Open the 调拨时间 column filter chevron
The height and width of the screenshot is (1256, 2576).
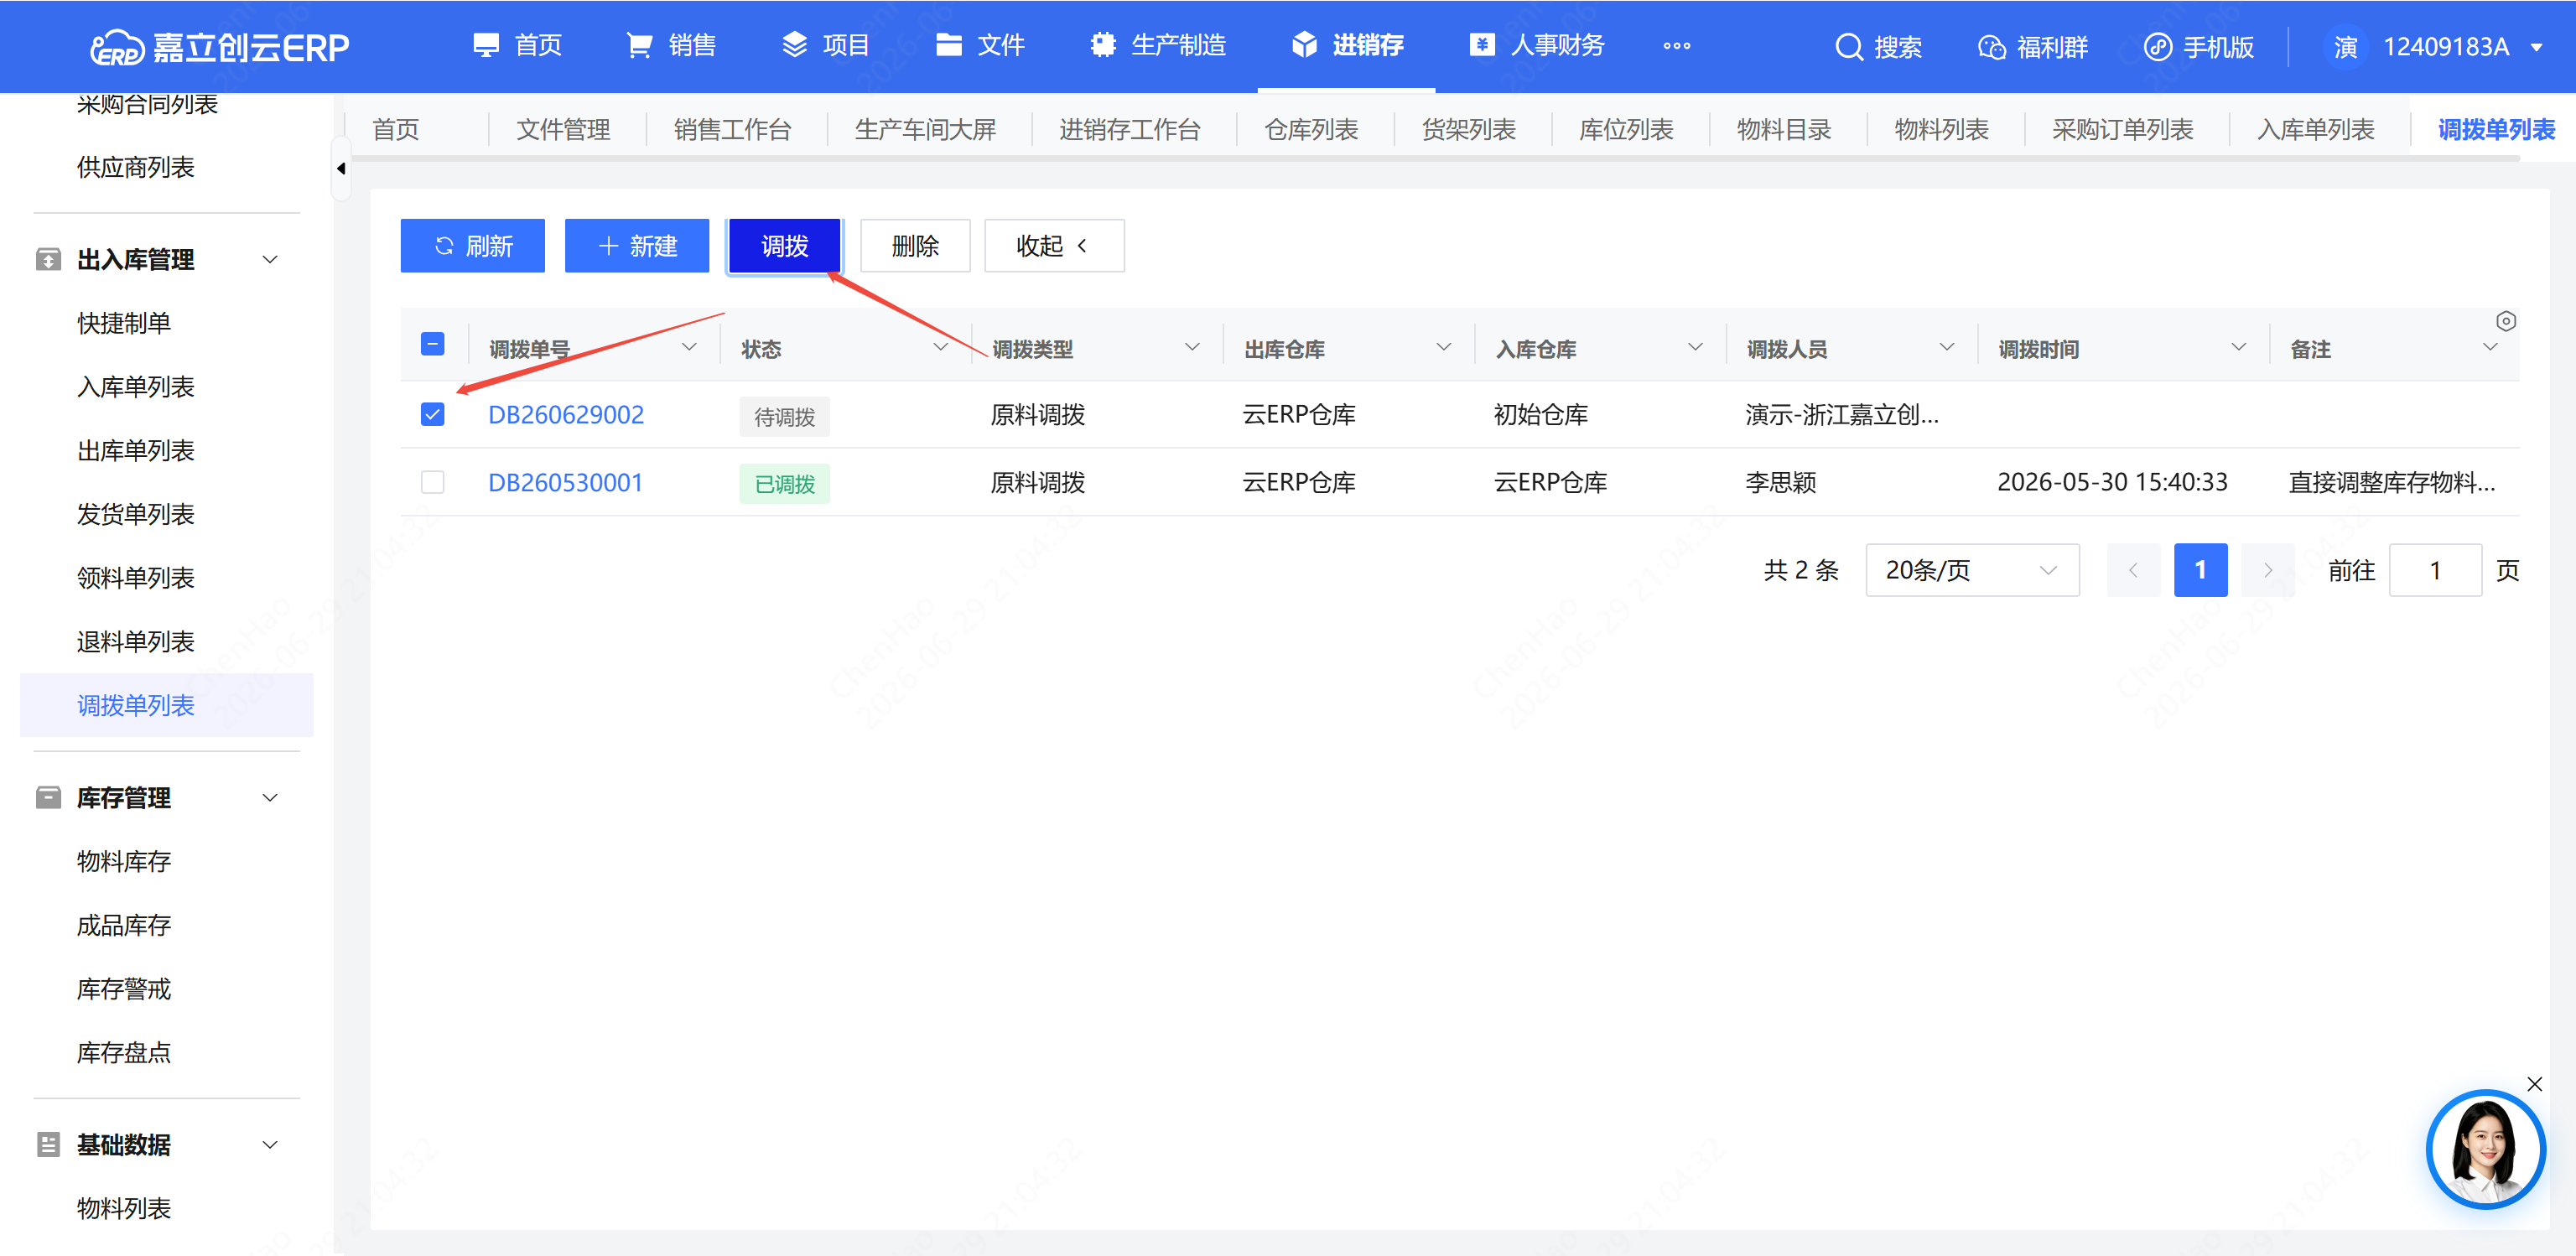pos(2238,347)
